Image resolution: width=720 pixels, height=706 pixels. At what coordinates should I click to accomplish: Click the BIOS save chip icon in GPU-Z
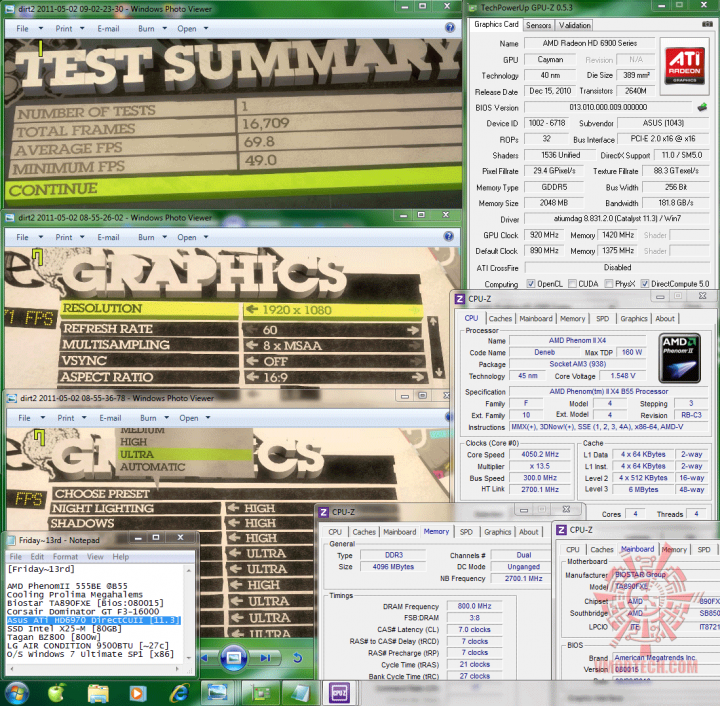(x=702, y=107)
